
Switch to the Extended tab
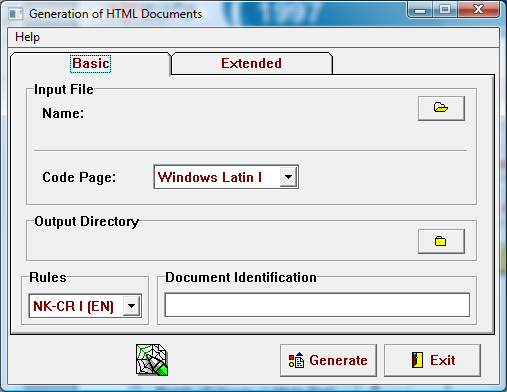[x=252, y=63]
